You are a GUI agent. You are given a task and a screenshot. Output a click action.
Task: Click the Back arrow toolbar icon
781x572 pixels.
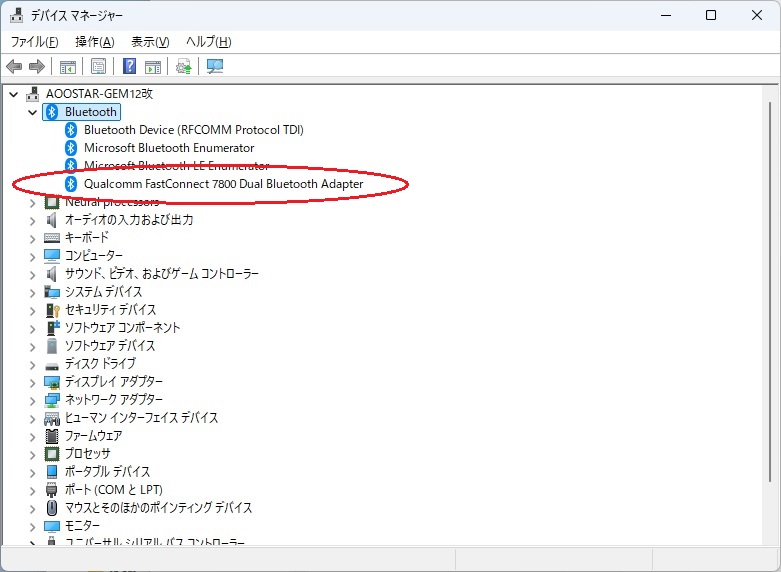[x=14, y=67]
